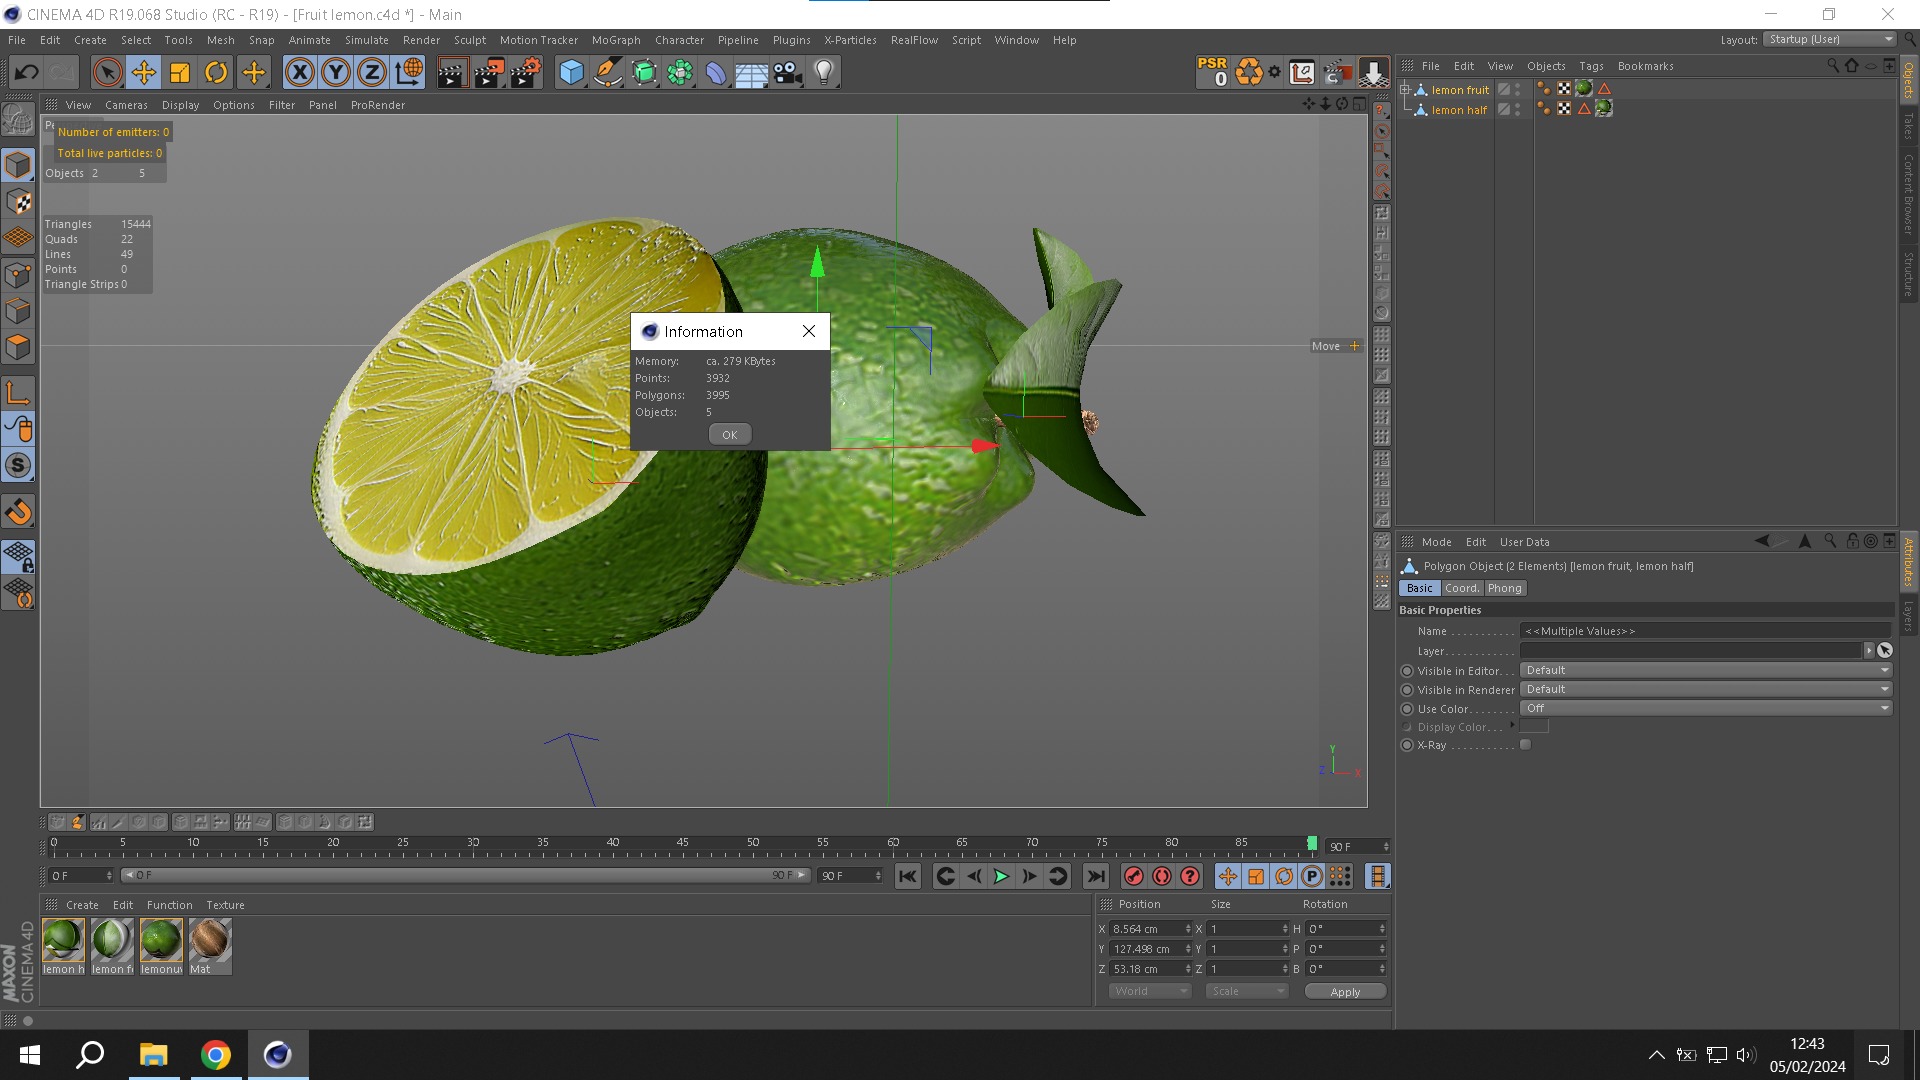Add a floor environment object

pyautogui.click(x=752, y=72)
